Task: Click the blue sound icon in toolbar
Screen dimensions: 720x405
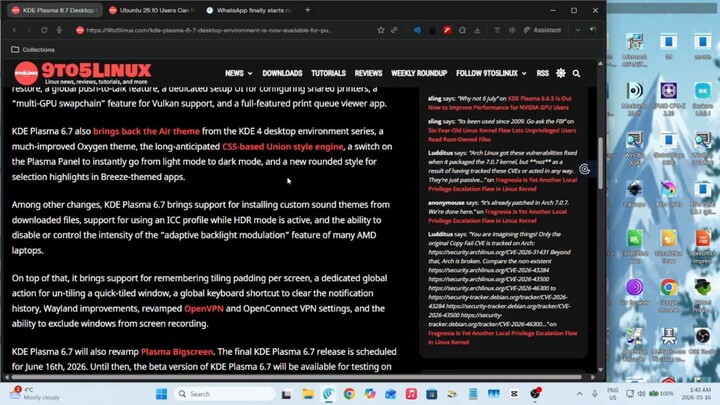Action: coord(417,30)
